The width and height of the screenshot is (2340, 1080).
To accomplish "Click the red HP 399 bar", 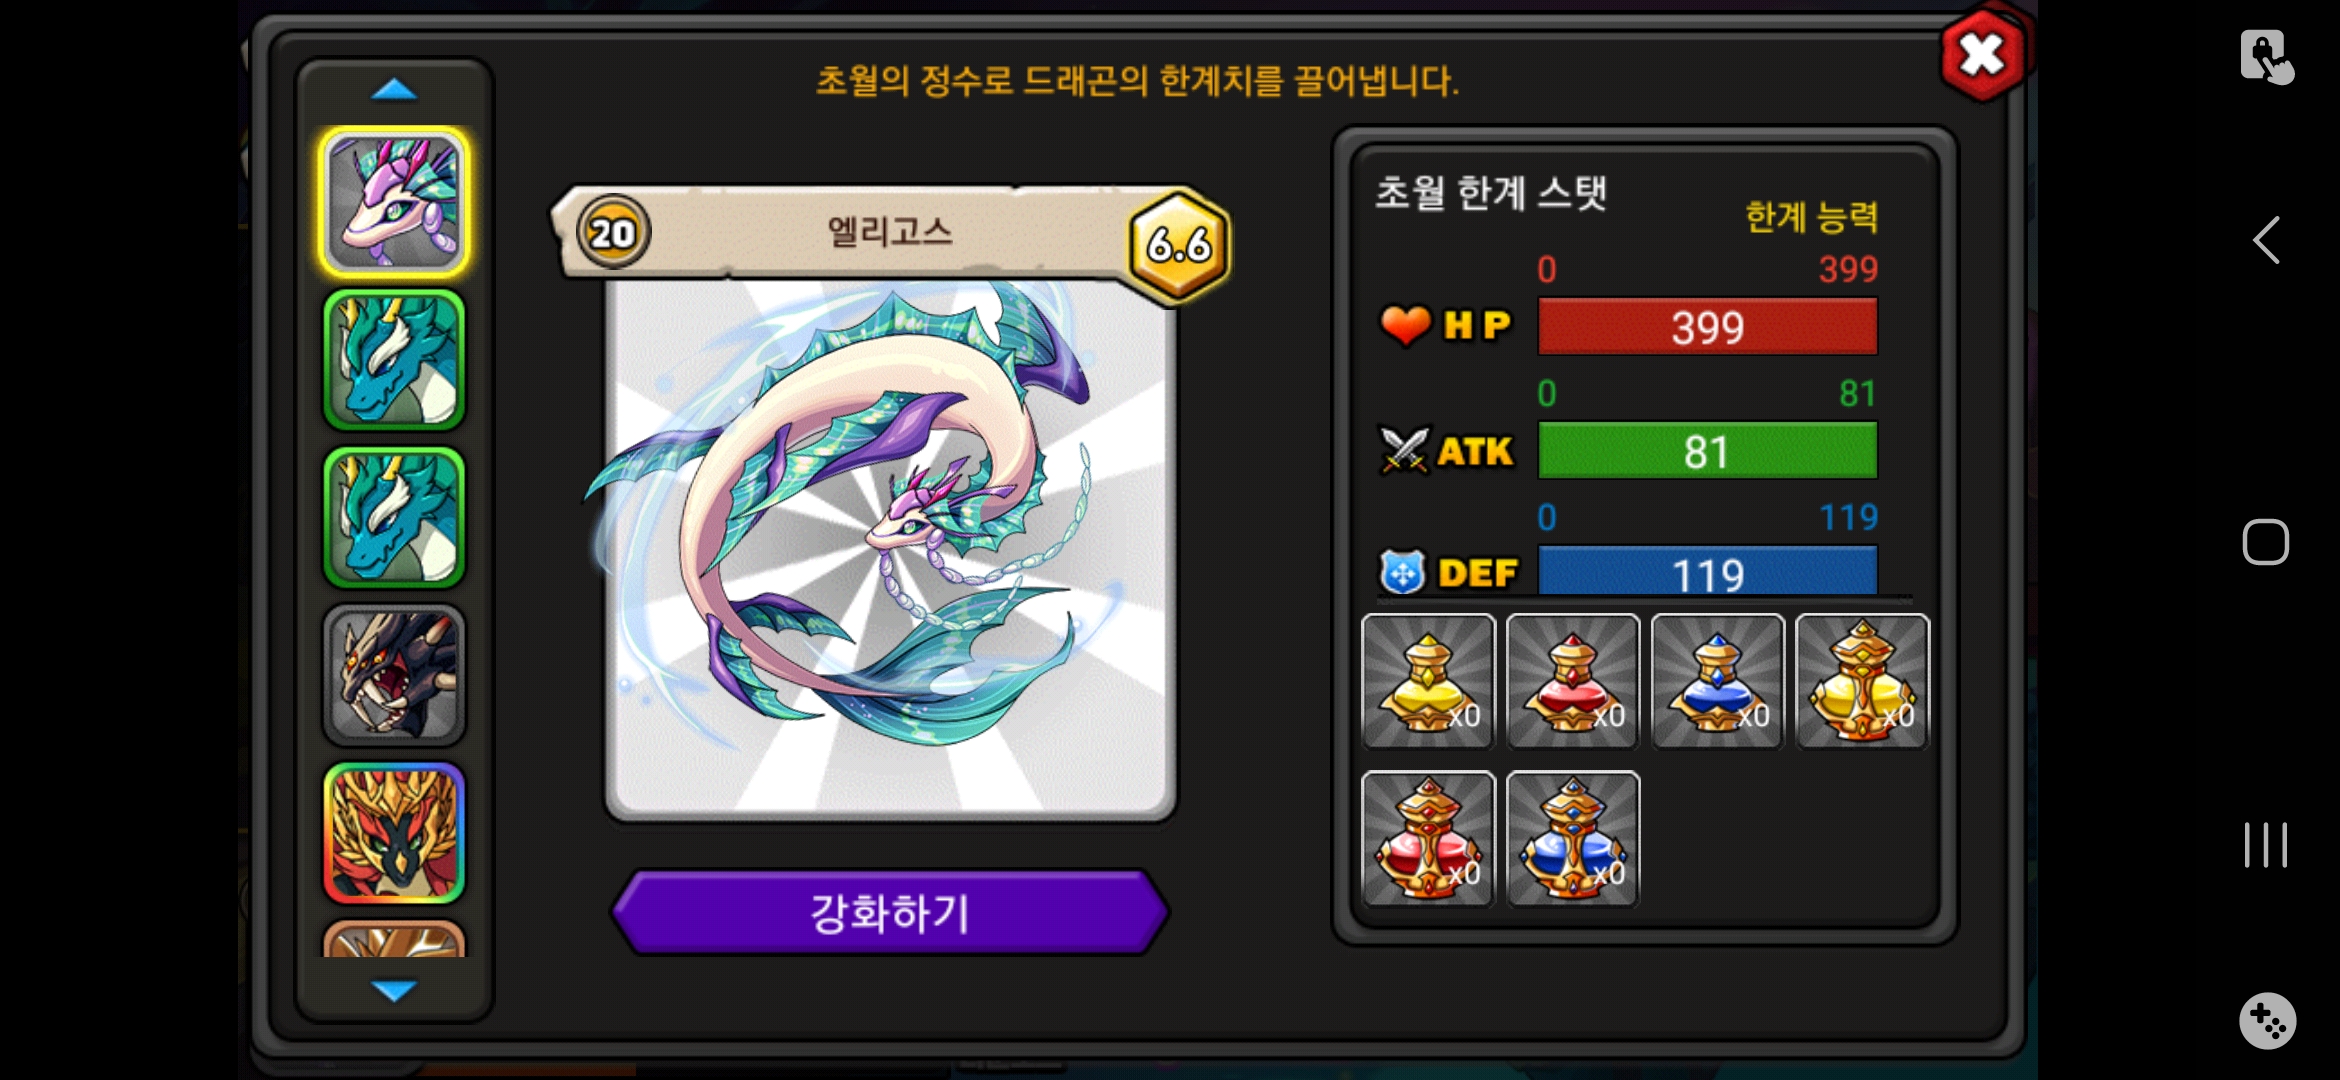I will point(1707,327).
